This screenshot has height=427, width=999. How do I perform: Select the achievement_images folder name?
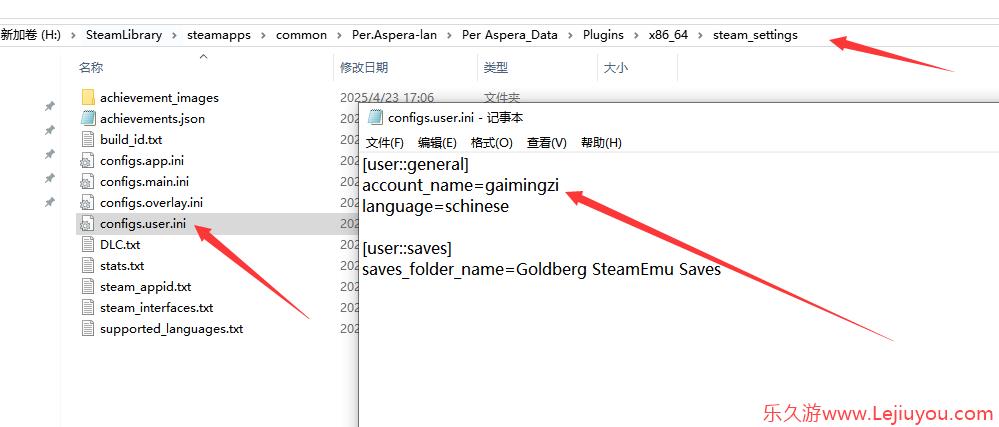(159, 98)
